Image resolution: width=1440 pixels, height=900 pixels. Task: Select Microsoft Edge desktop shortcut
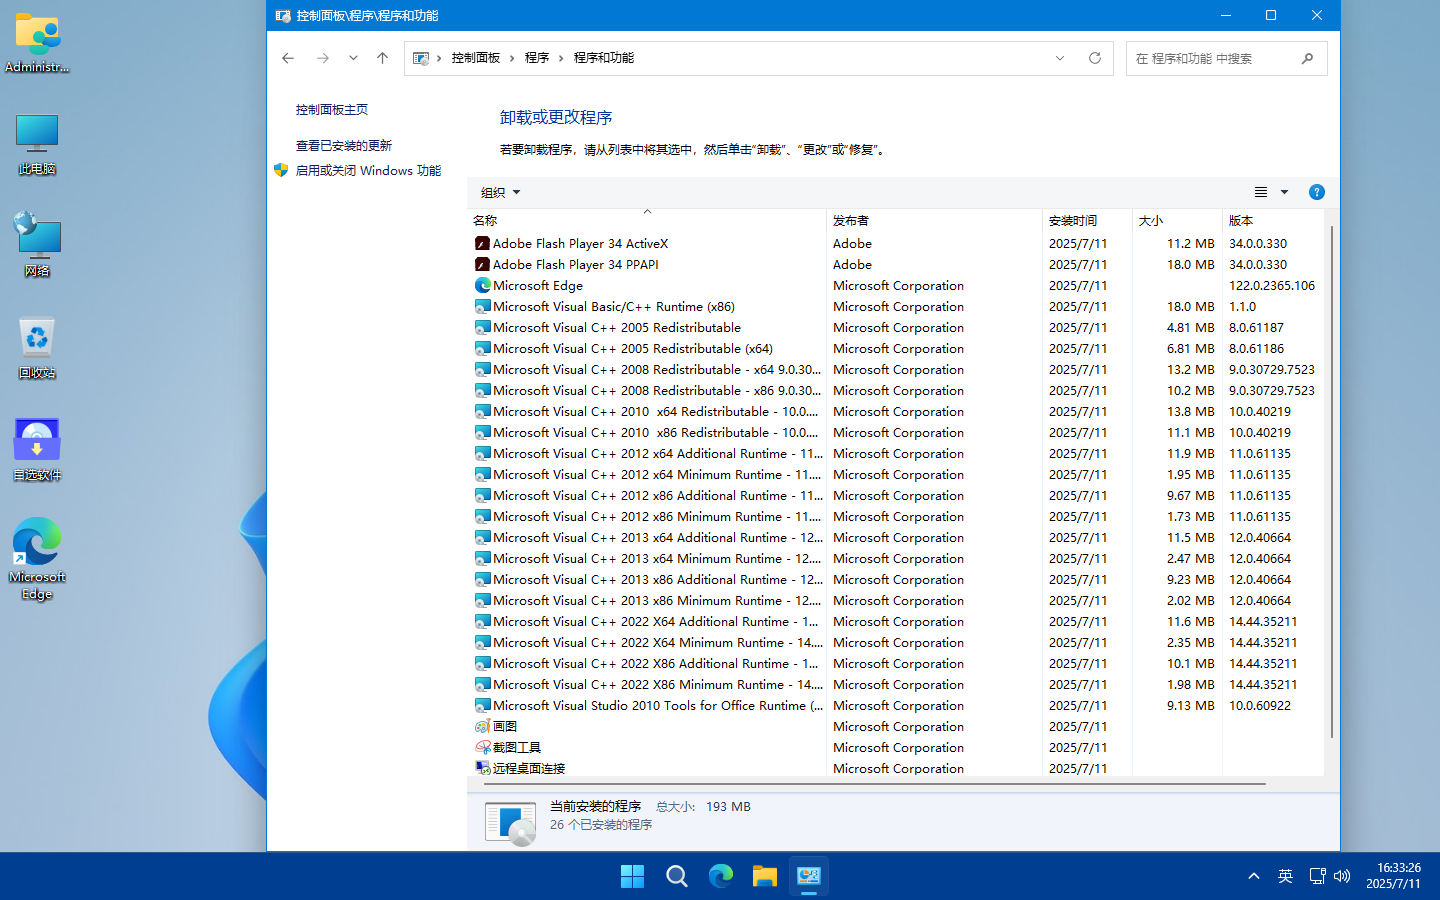pyautogui.click(x=37, y=560)
